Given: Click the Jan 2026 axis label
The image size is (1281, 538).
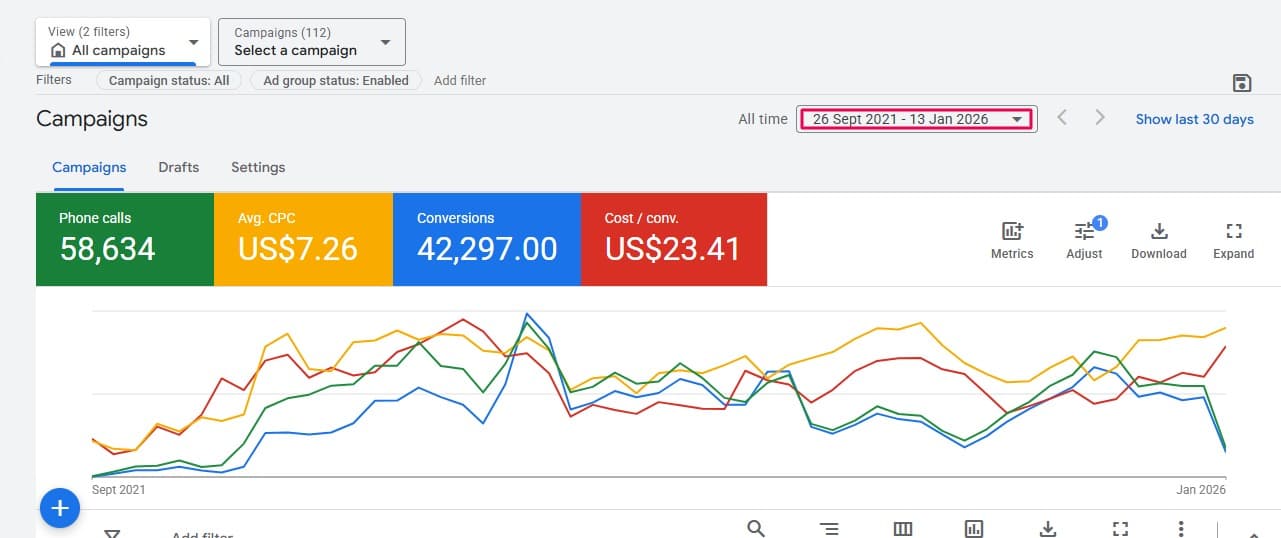Looking at the screenshot, I should tap(1201, 490).
